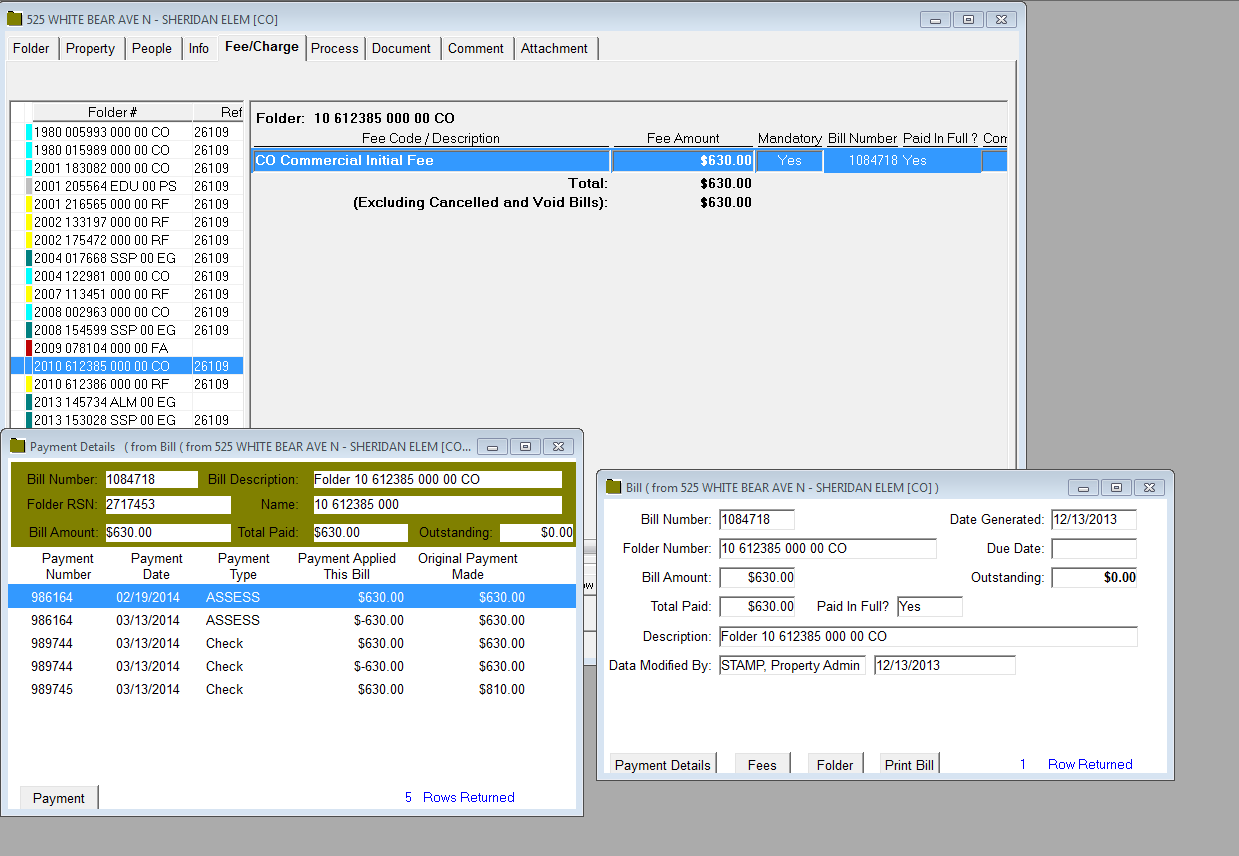
Task: Click the Payment Details window's title bar folder icon
Action: (17, 446)
